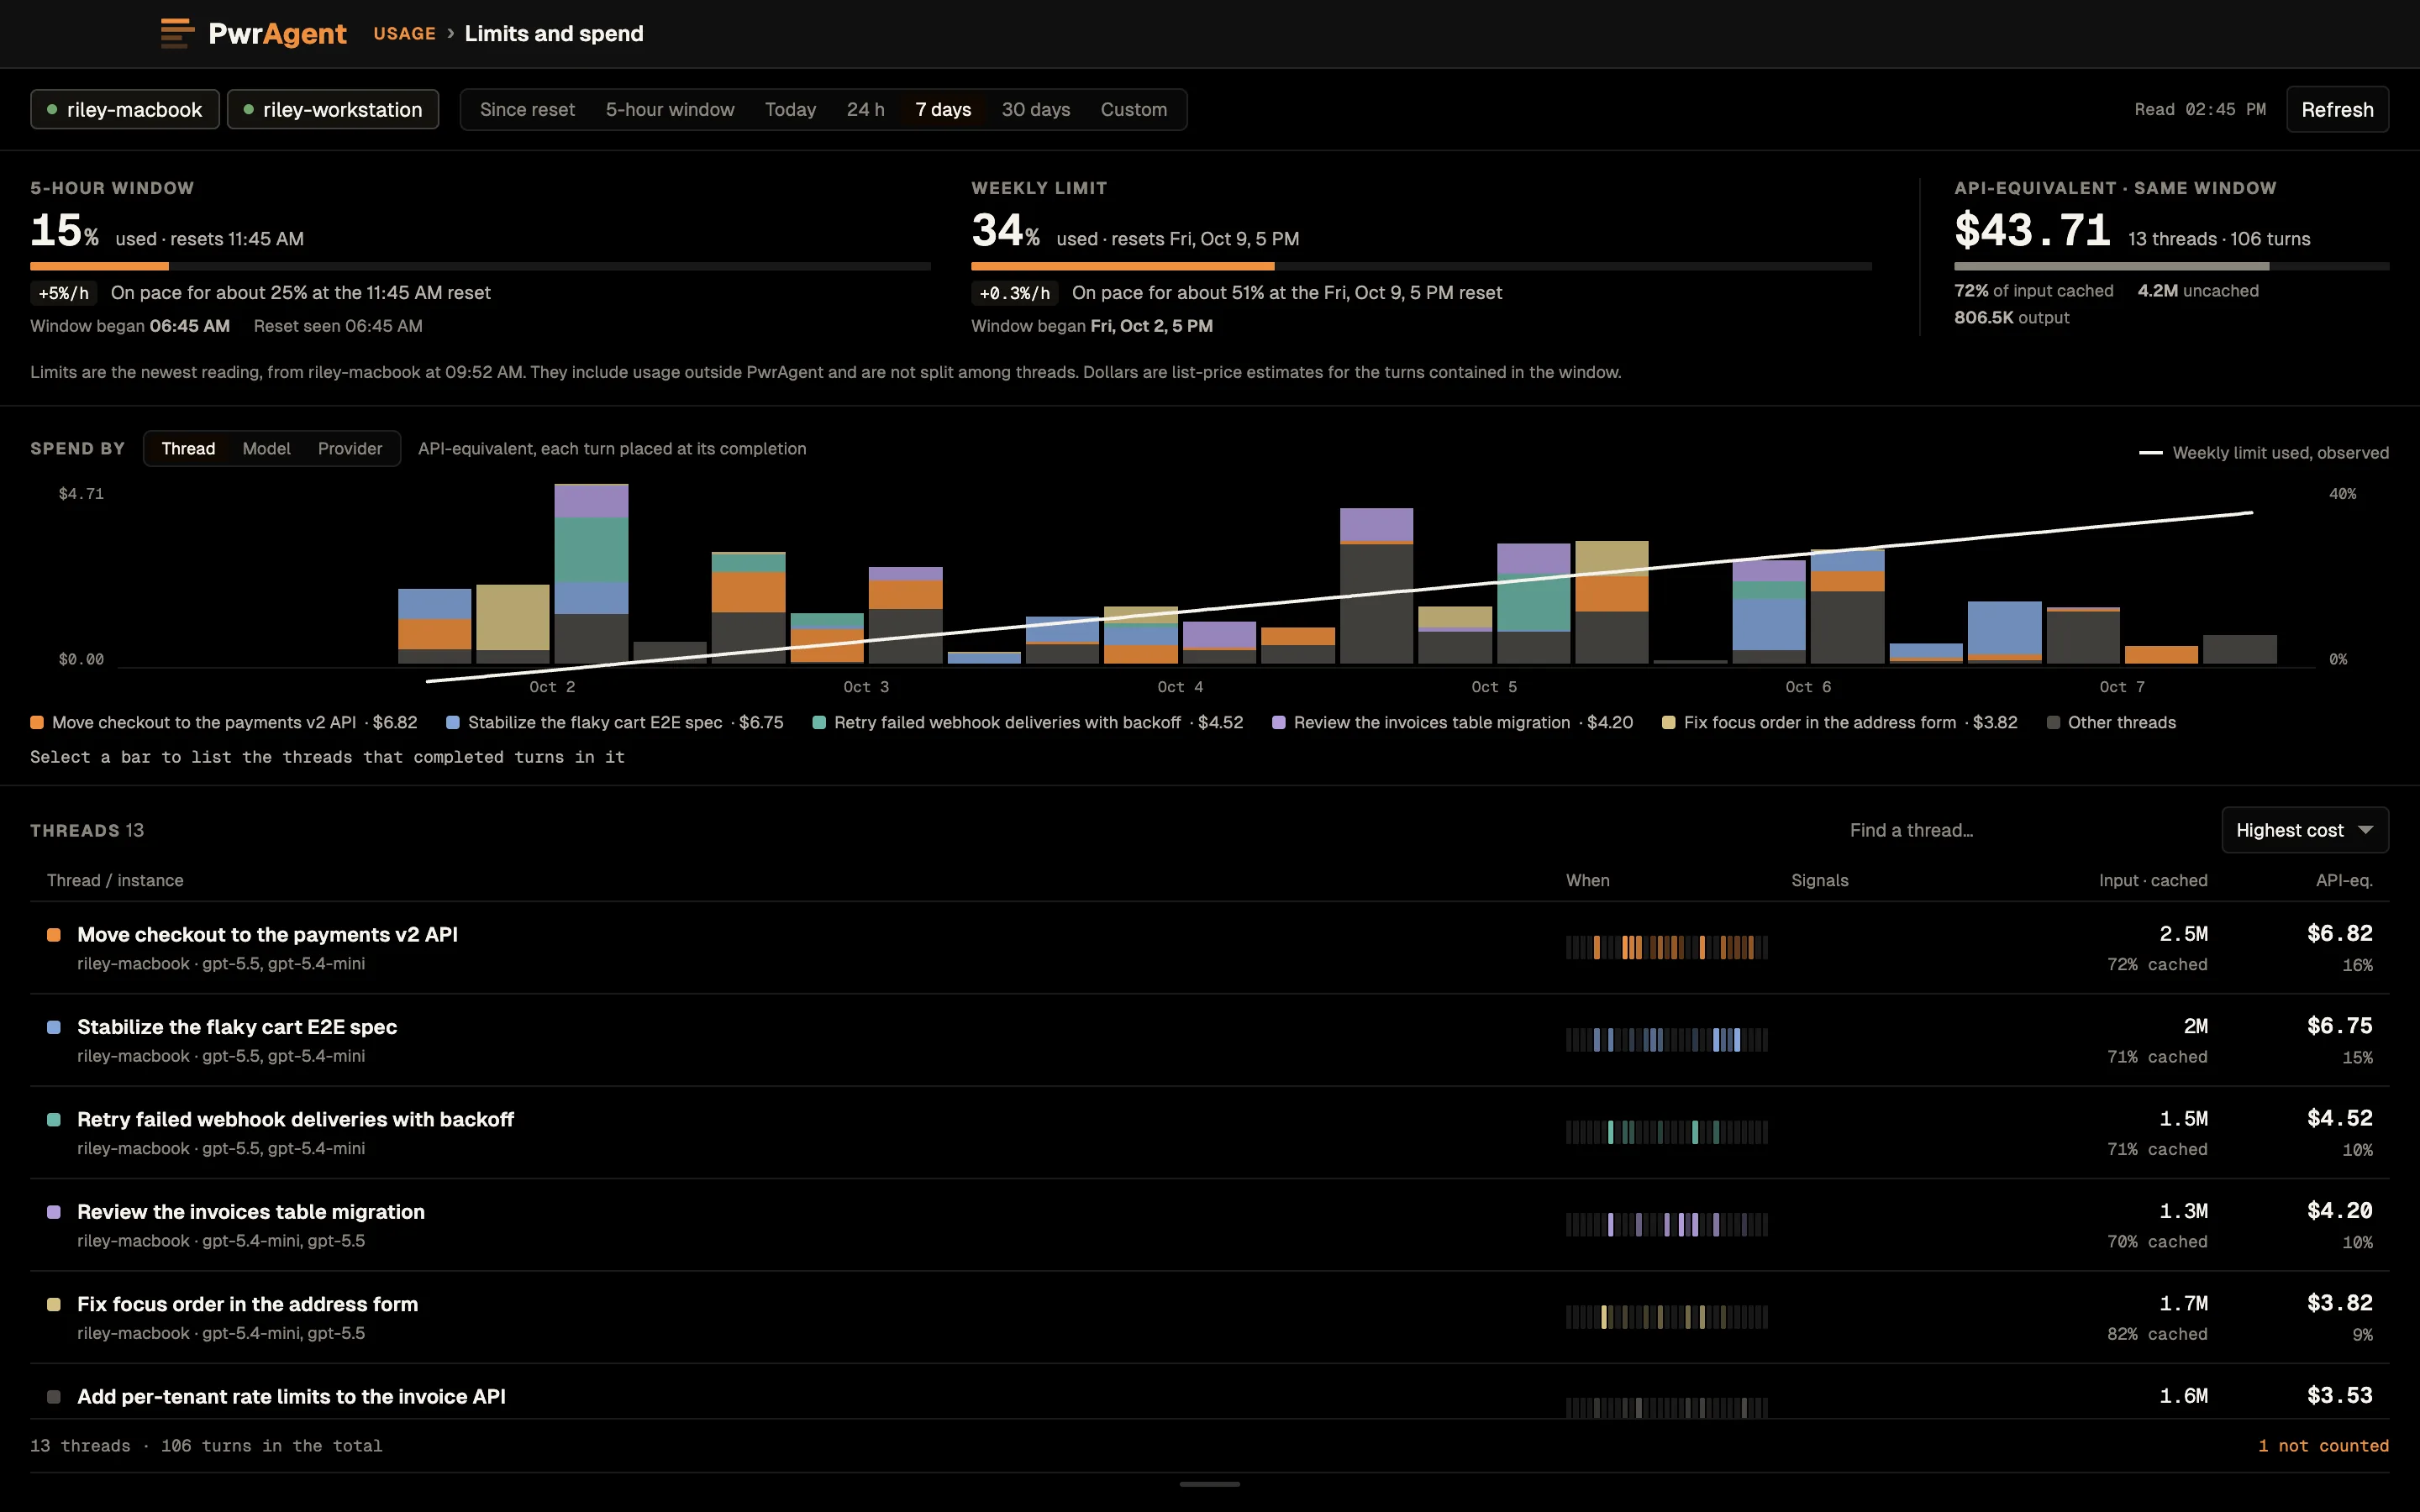
Task: Open the Stabilize the flaky cart E2E spec thread
Action: 1209,1040
